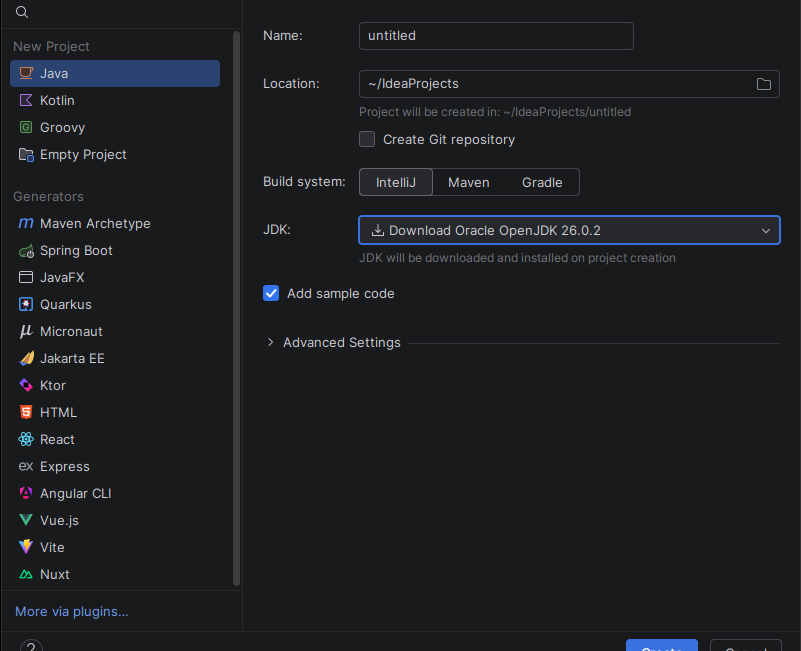The width and height of the screenshot is (801, 651).
Task: Click the Maven Archetype m icon
Action: pos(26,223)
